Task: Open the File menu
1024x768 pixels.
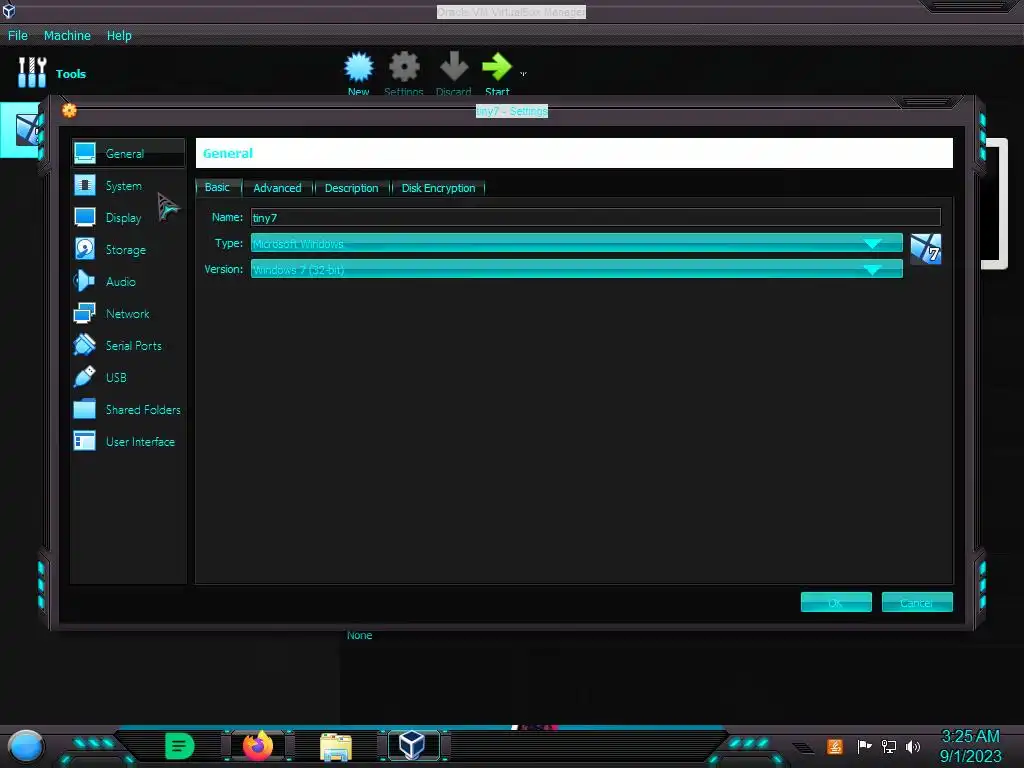Action: click(18, 35)
